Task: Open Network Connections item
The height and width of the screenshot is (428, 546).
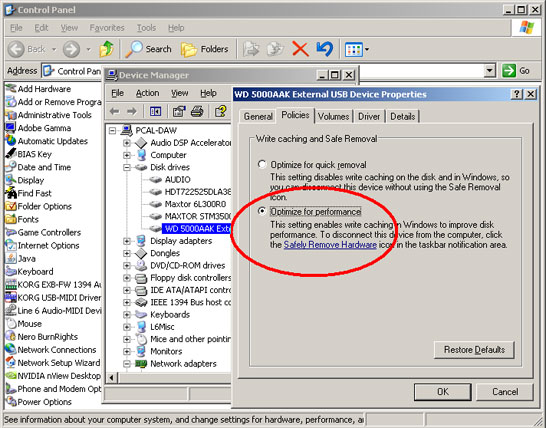Action: [51, 350]
